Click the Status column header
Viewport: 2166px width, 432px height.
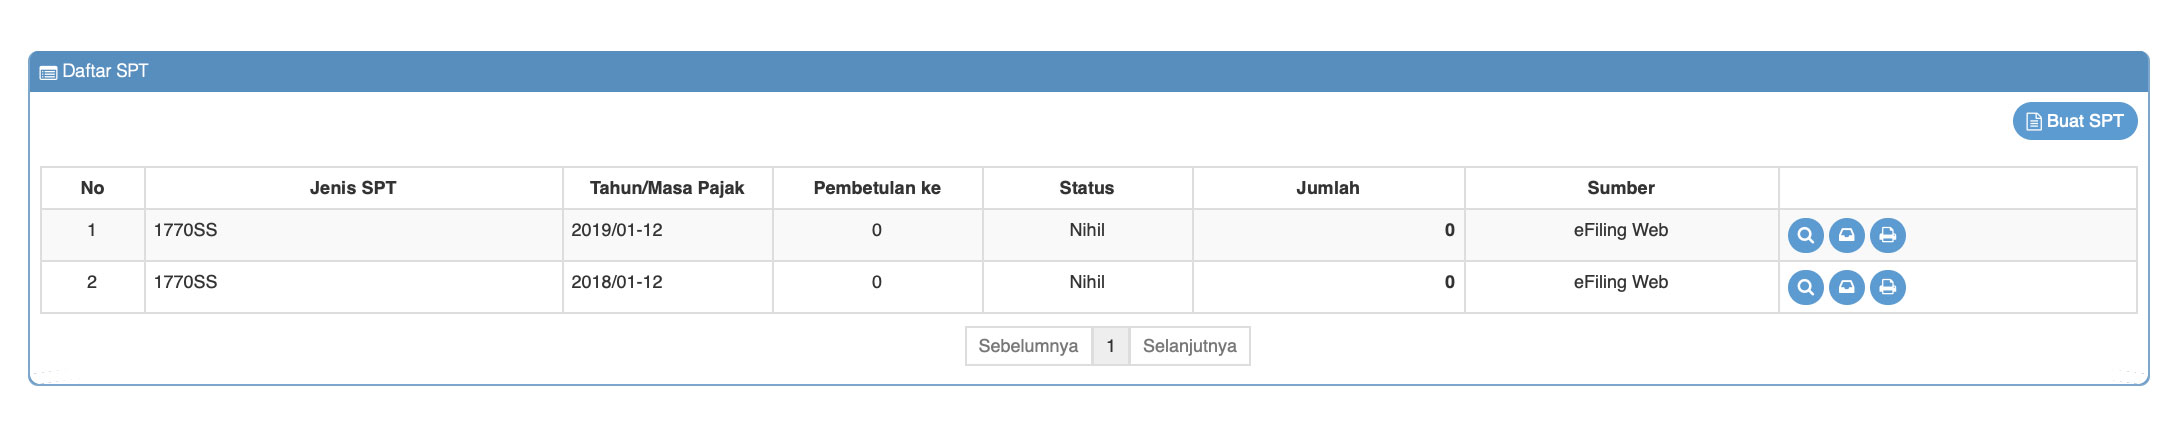click(1086, 188)
